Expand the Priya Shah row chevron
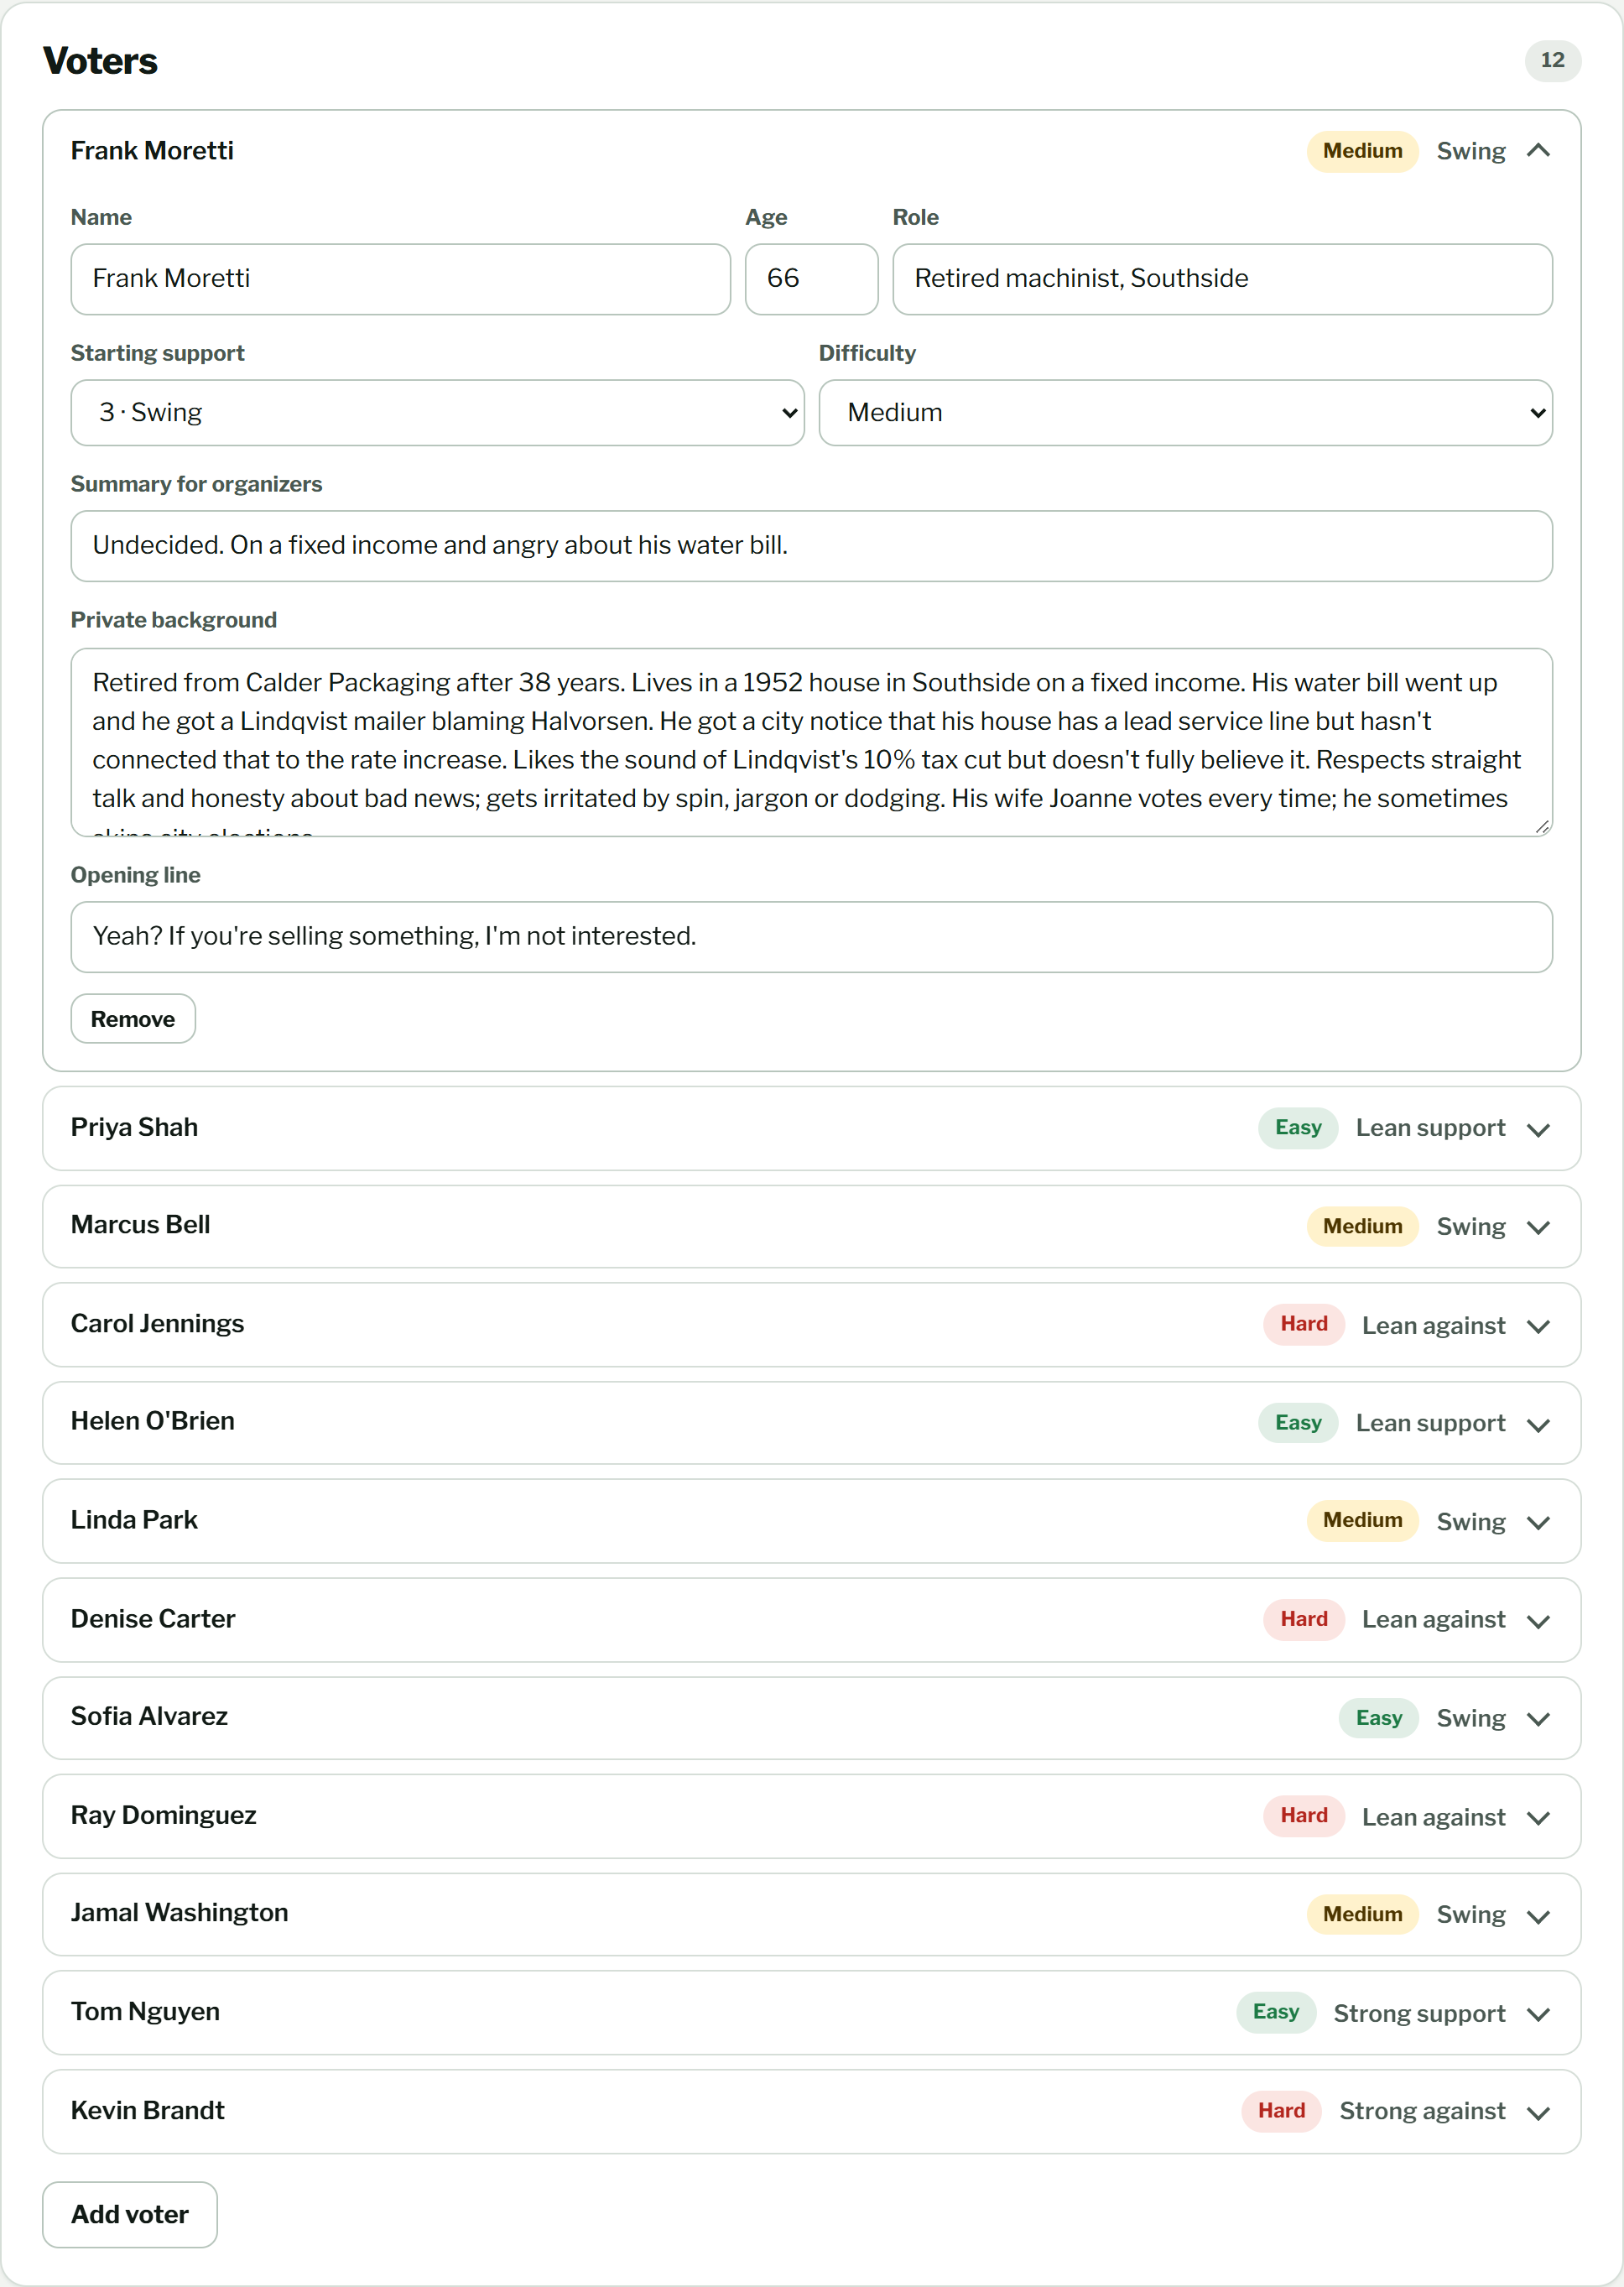1624x2287 pixels. click(1538, 1129)
